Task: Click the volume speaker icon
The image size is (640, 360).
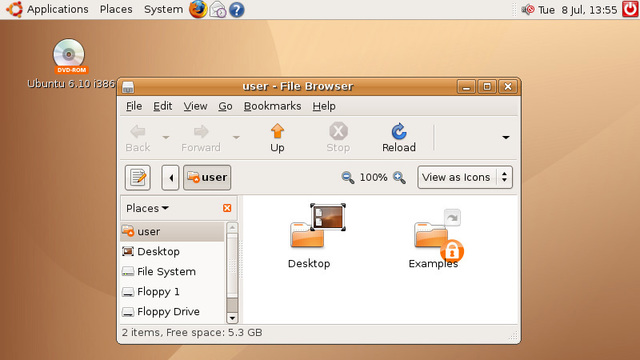Action: click(x=528, y=9)
